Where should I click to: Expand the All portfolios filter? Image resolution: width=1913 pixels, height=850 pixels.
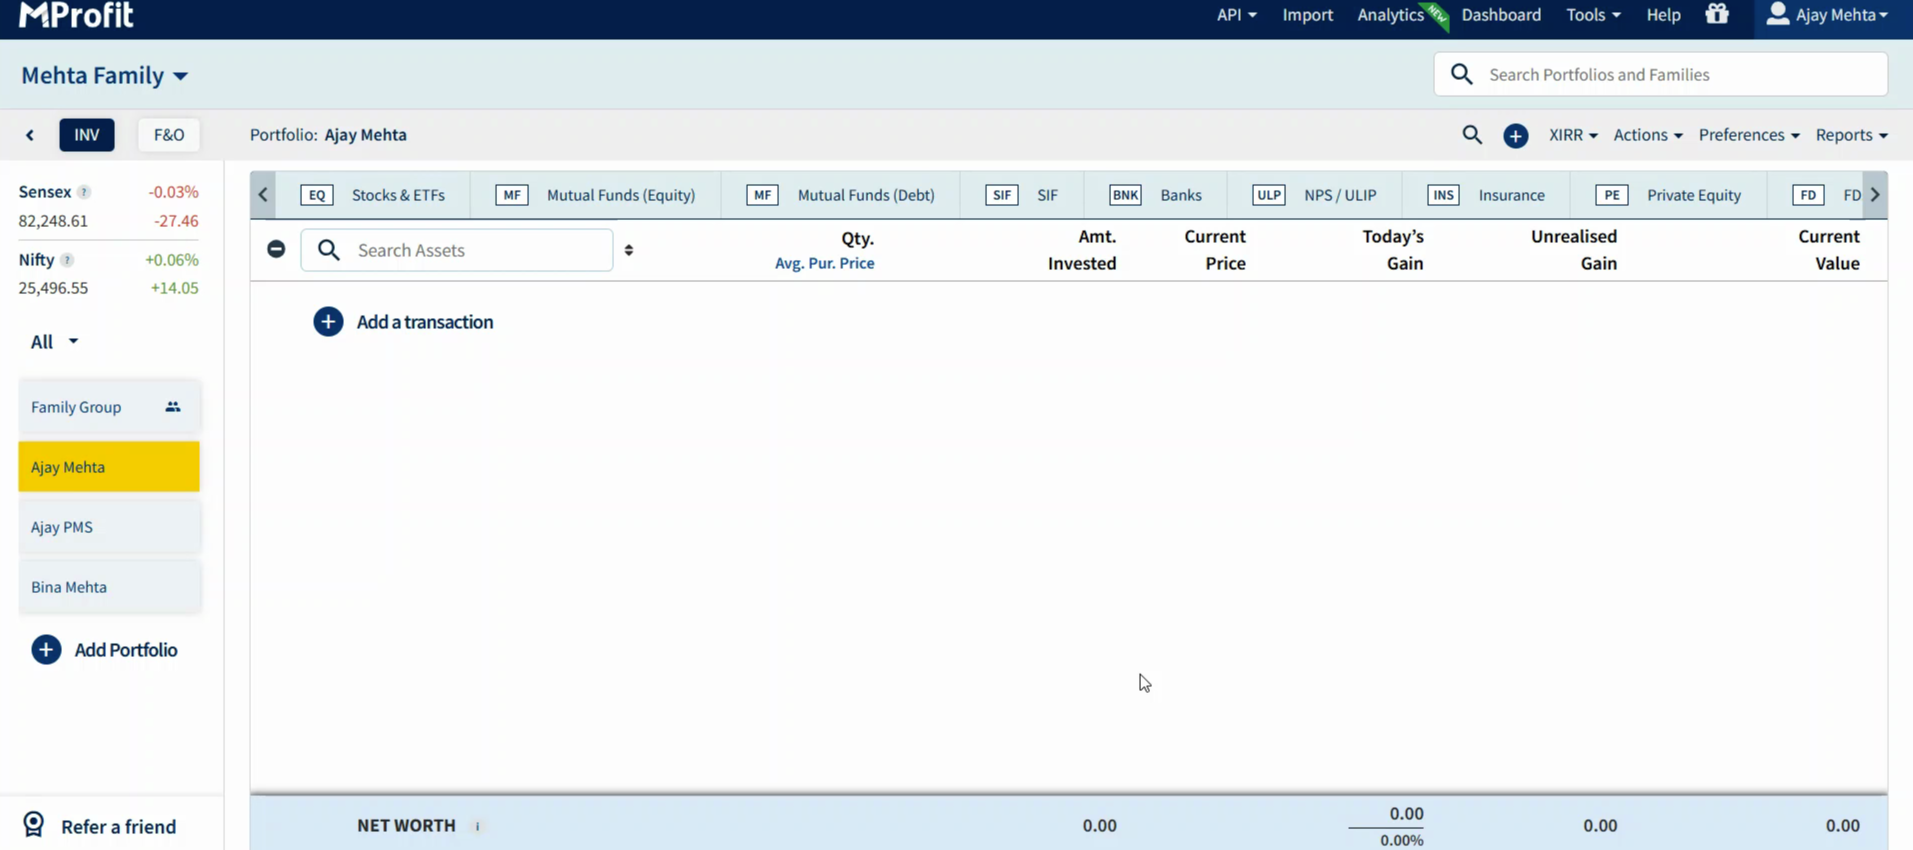point(54,342)
